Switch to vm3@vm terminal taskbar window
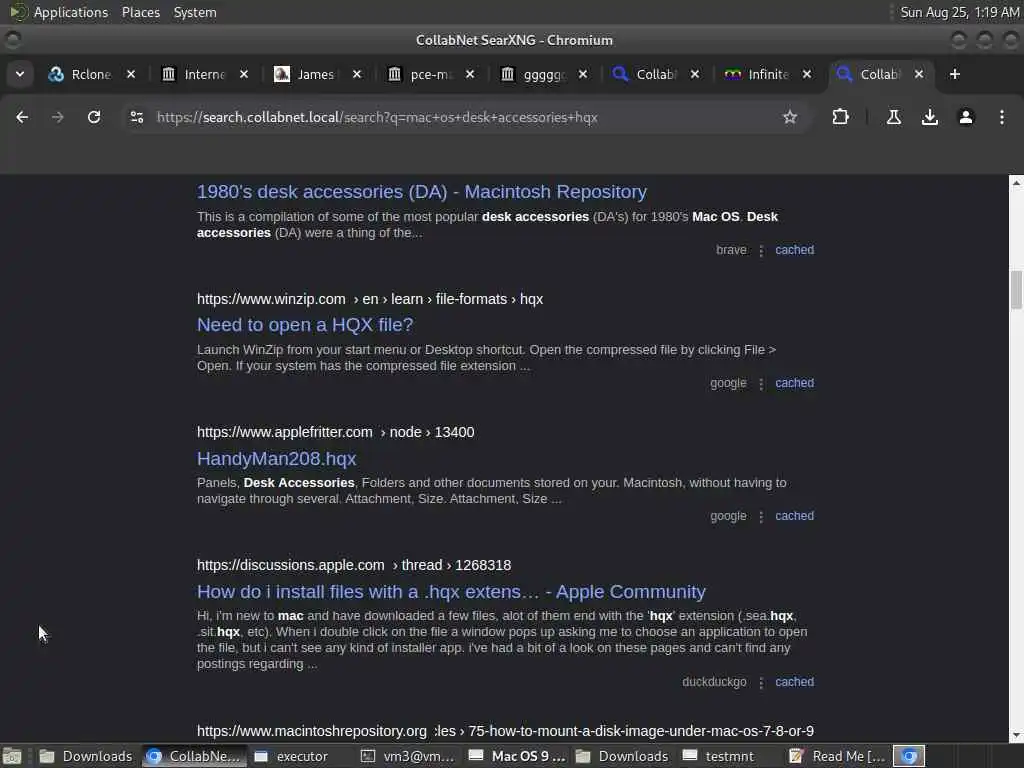 click(408, 756)
